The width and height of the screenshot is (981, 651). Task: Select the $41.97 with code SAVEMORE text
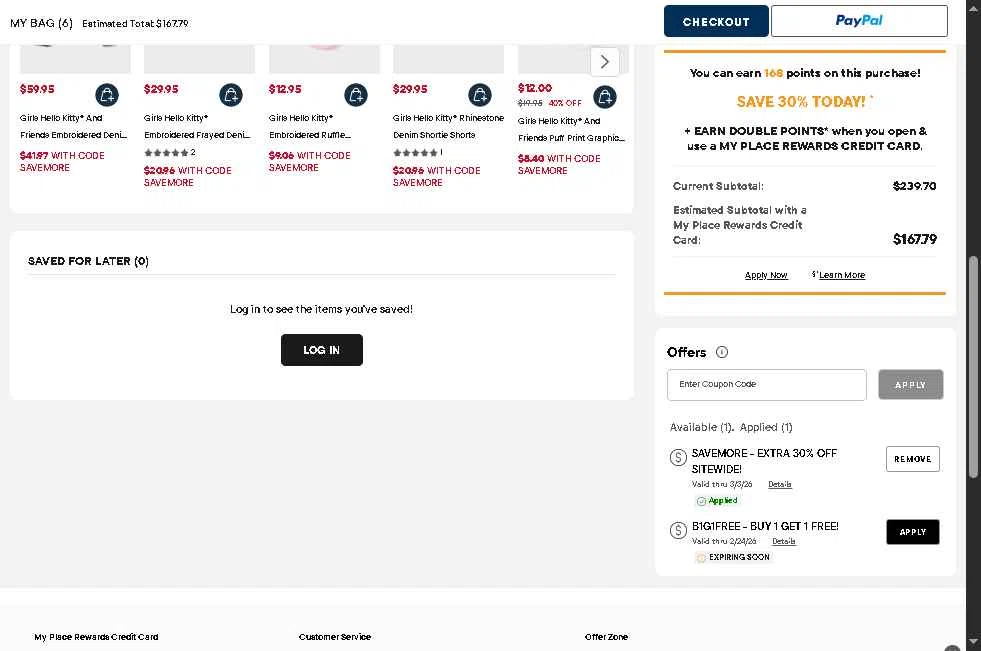[x=62, y=161]
